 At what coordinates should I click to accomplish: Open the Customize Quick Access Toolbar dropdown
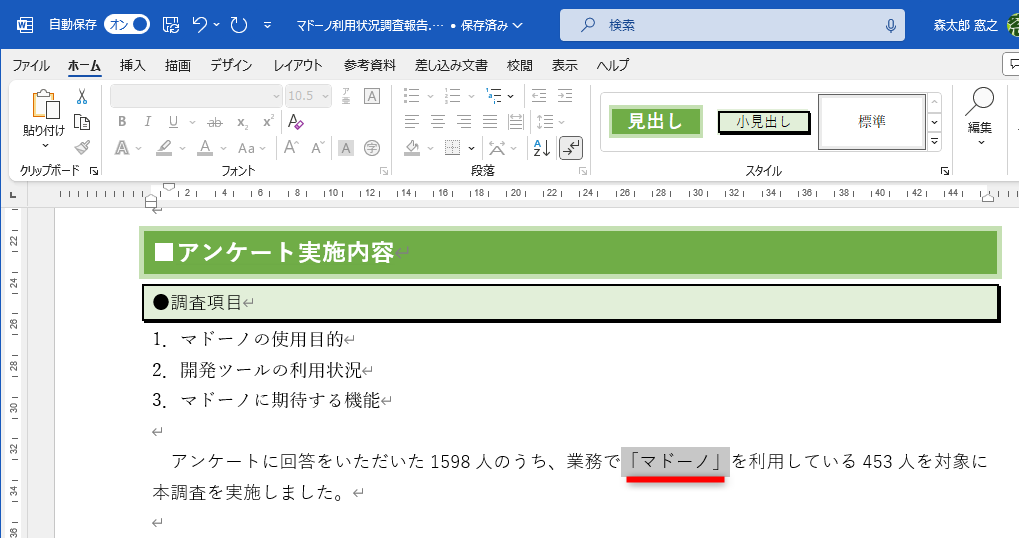point(267,25)
